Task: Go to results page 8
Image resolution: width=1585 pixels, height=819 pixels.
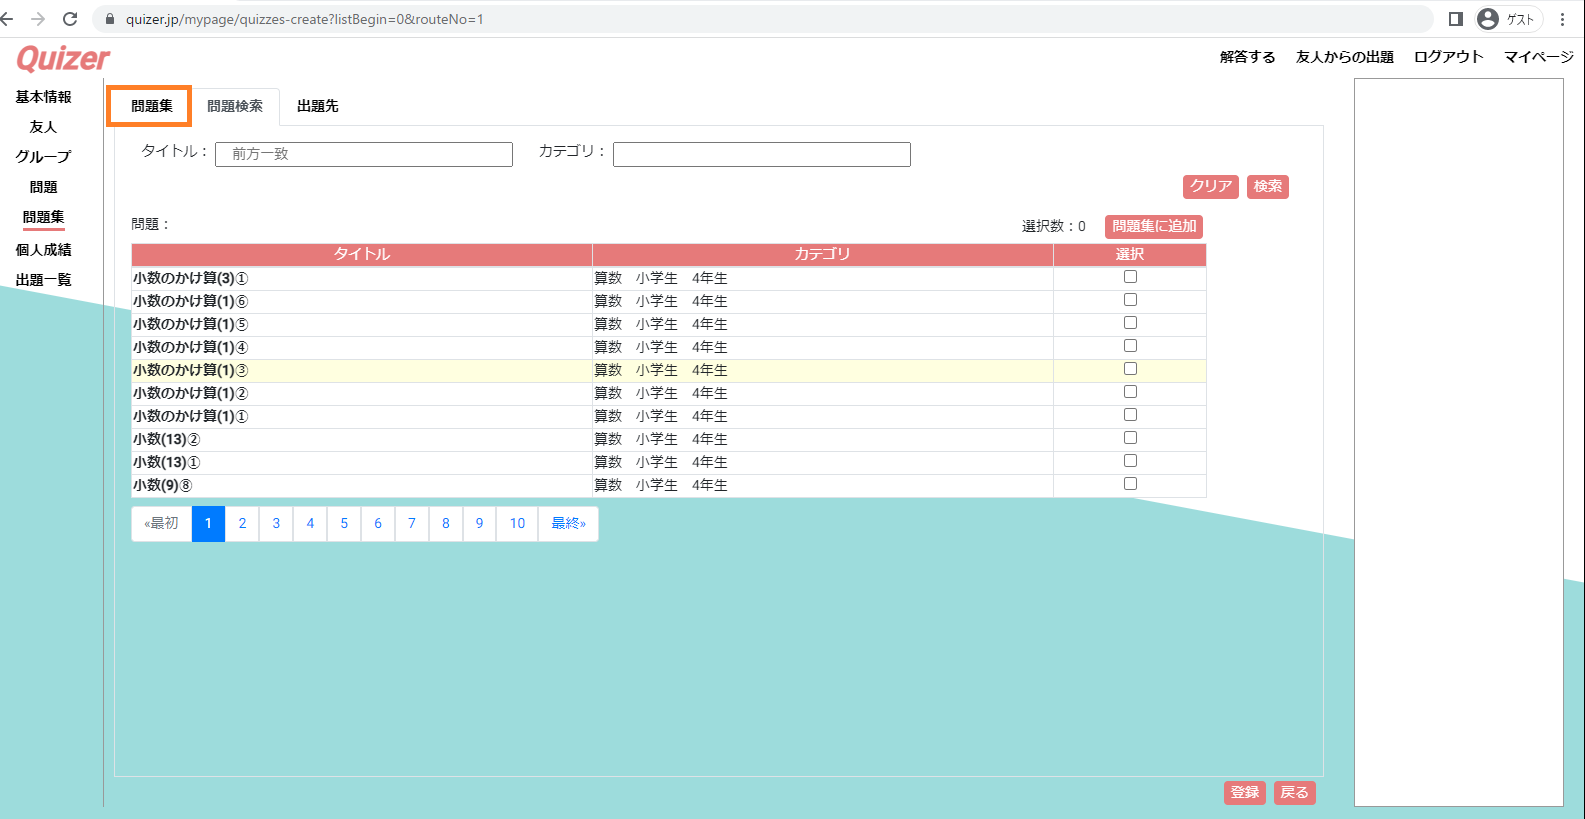Action: click(x=446, y=524)
